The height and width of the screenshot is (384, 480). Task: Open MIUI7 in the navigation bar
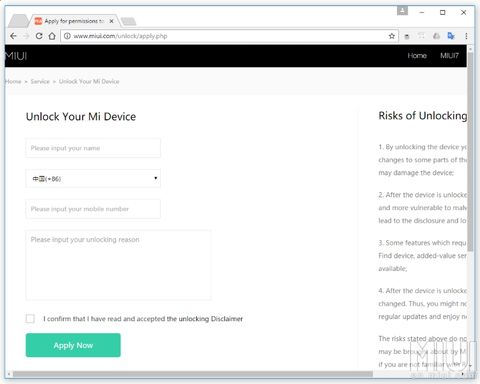click(449, 56)
